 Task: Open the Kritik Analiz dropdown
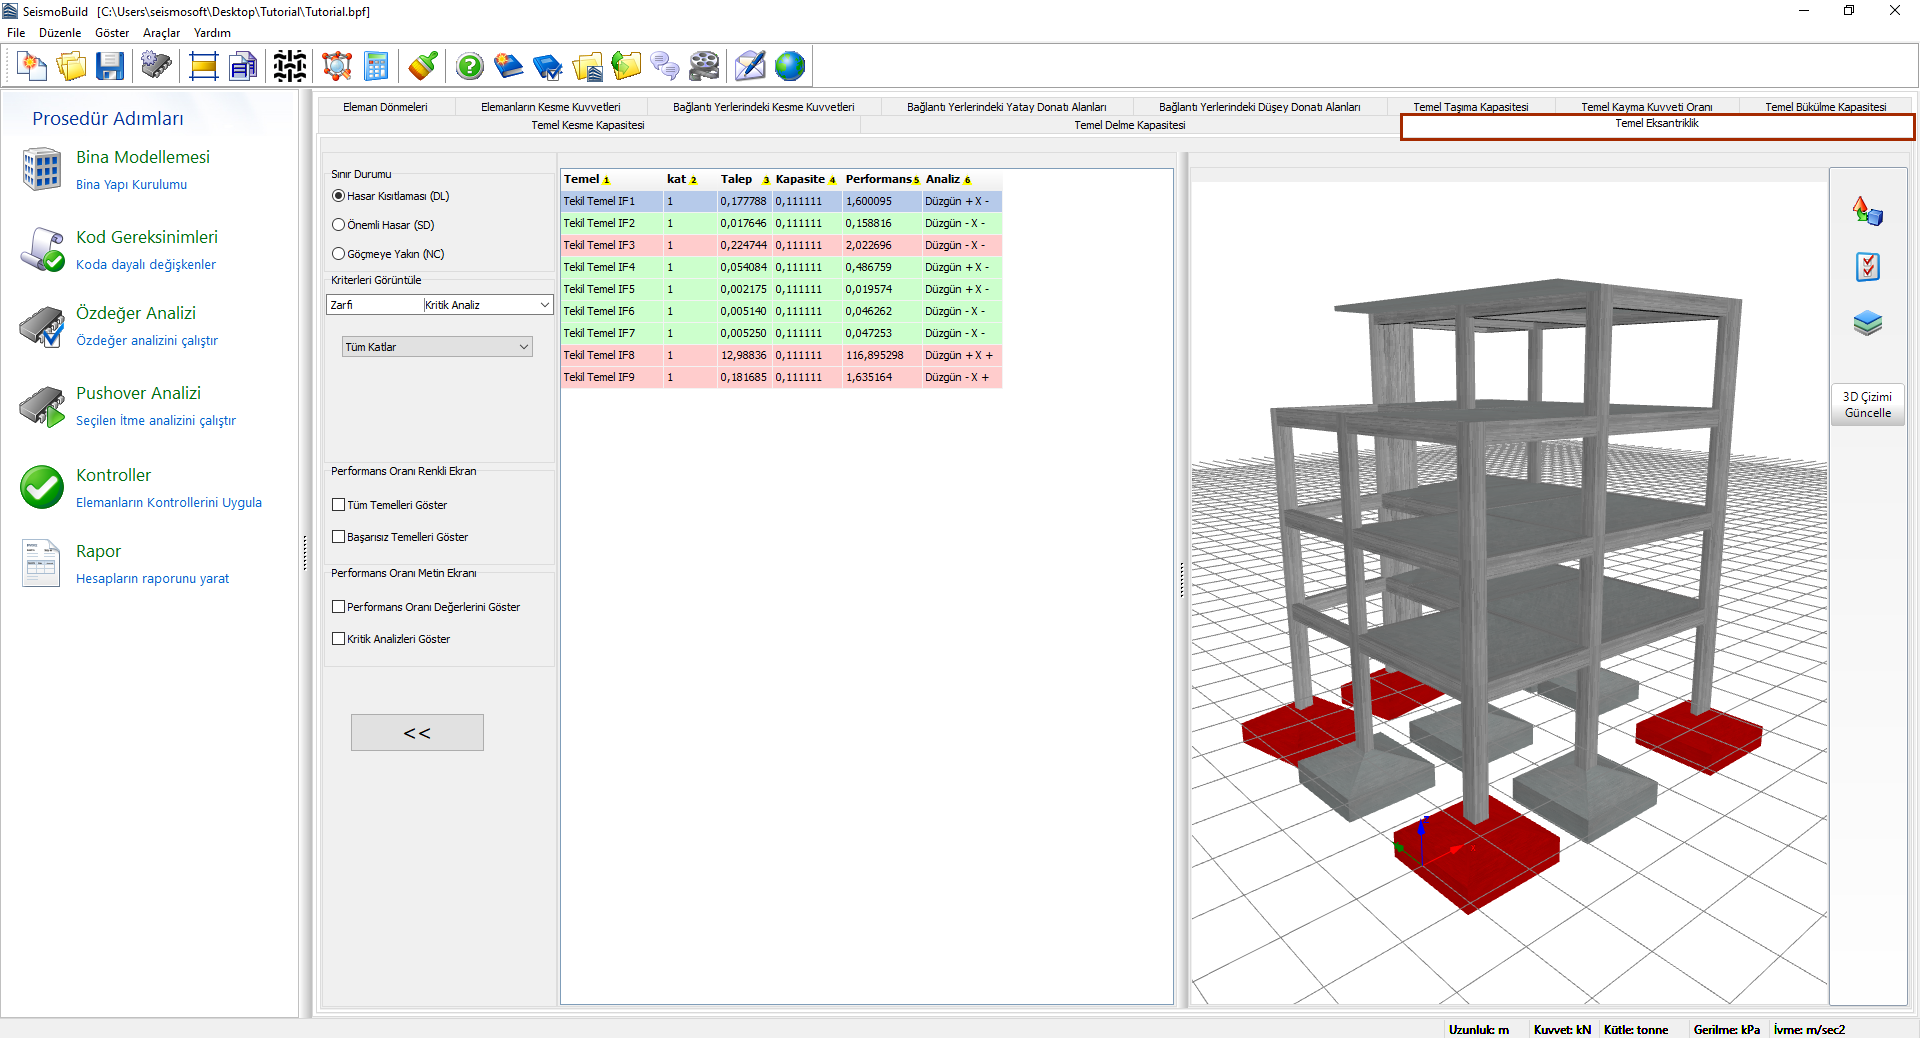coord(487,305)
